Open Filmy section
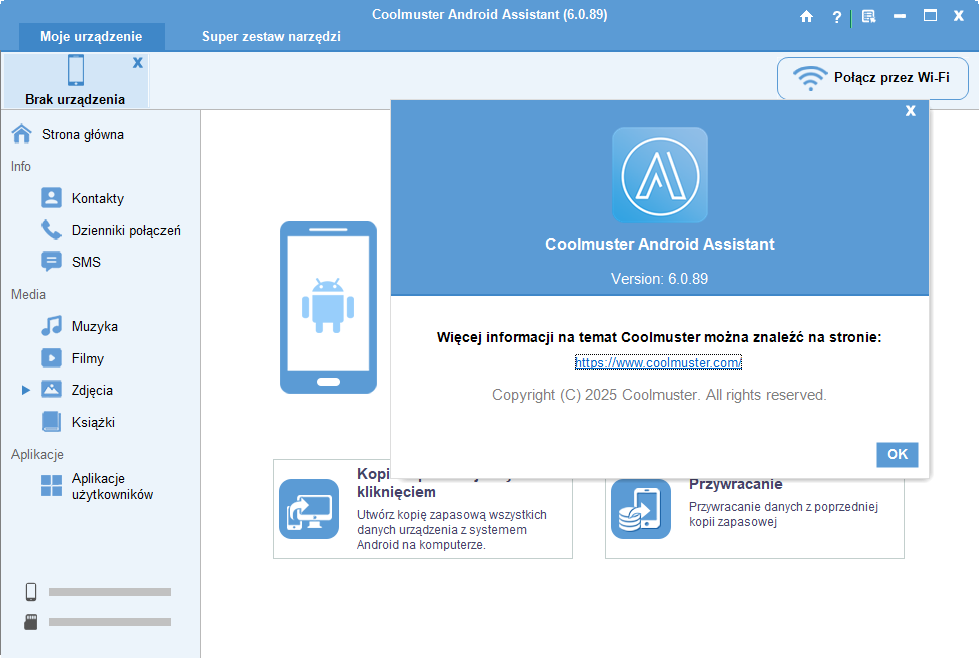Image resolution: width=979 pixels, height=659 pixels. point(87,359)
